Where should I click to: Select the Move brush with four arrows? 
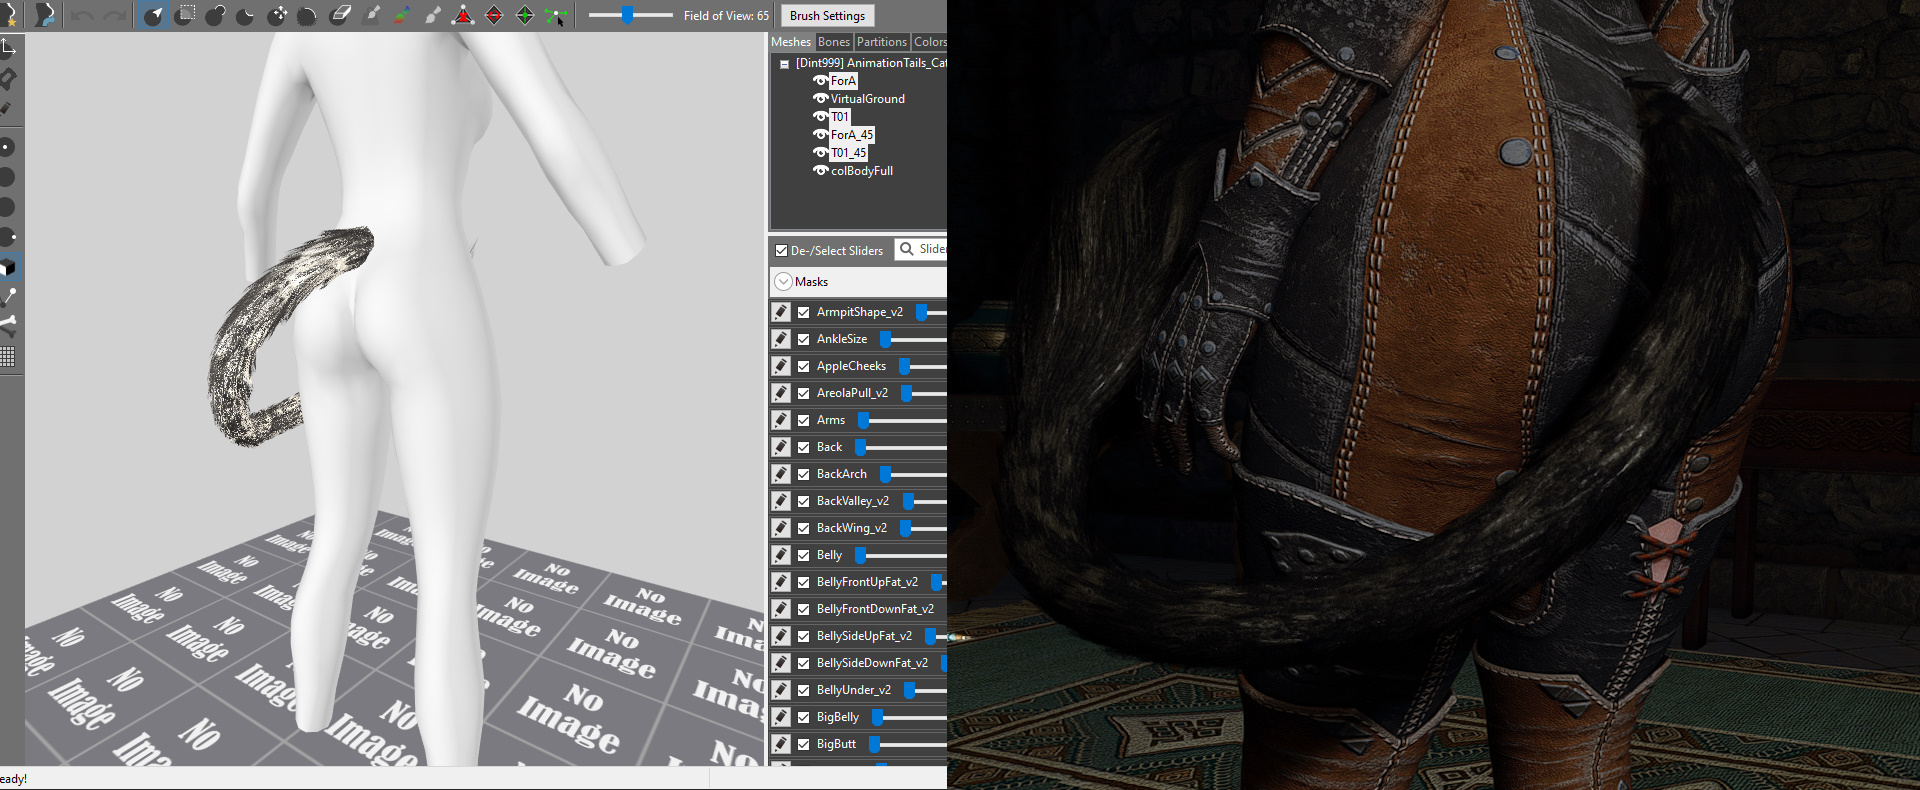point(277,16)
